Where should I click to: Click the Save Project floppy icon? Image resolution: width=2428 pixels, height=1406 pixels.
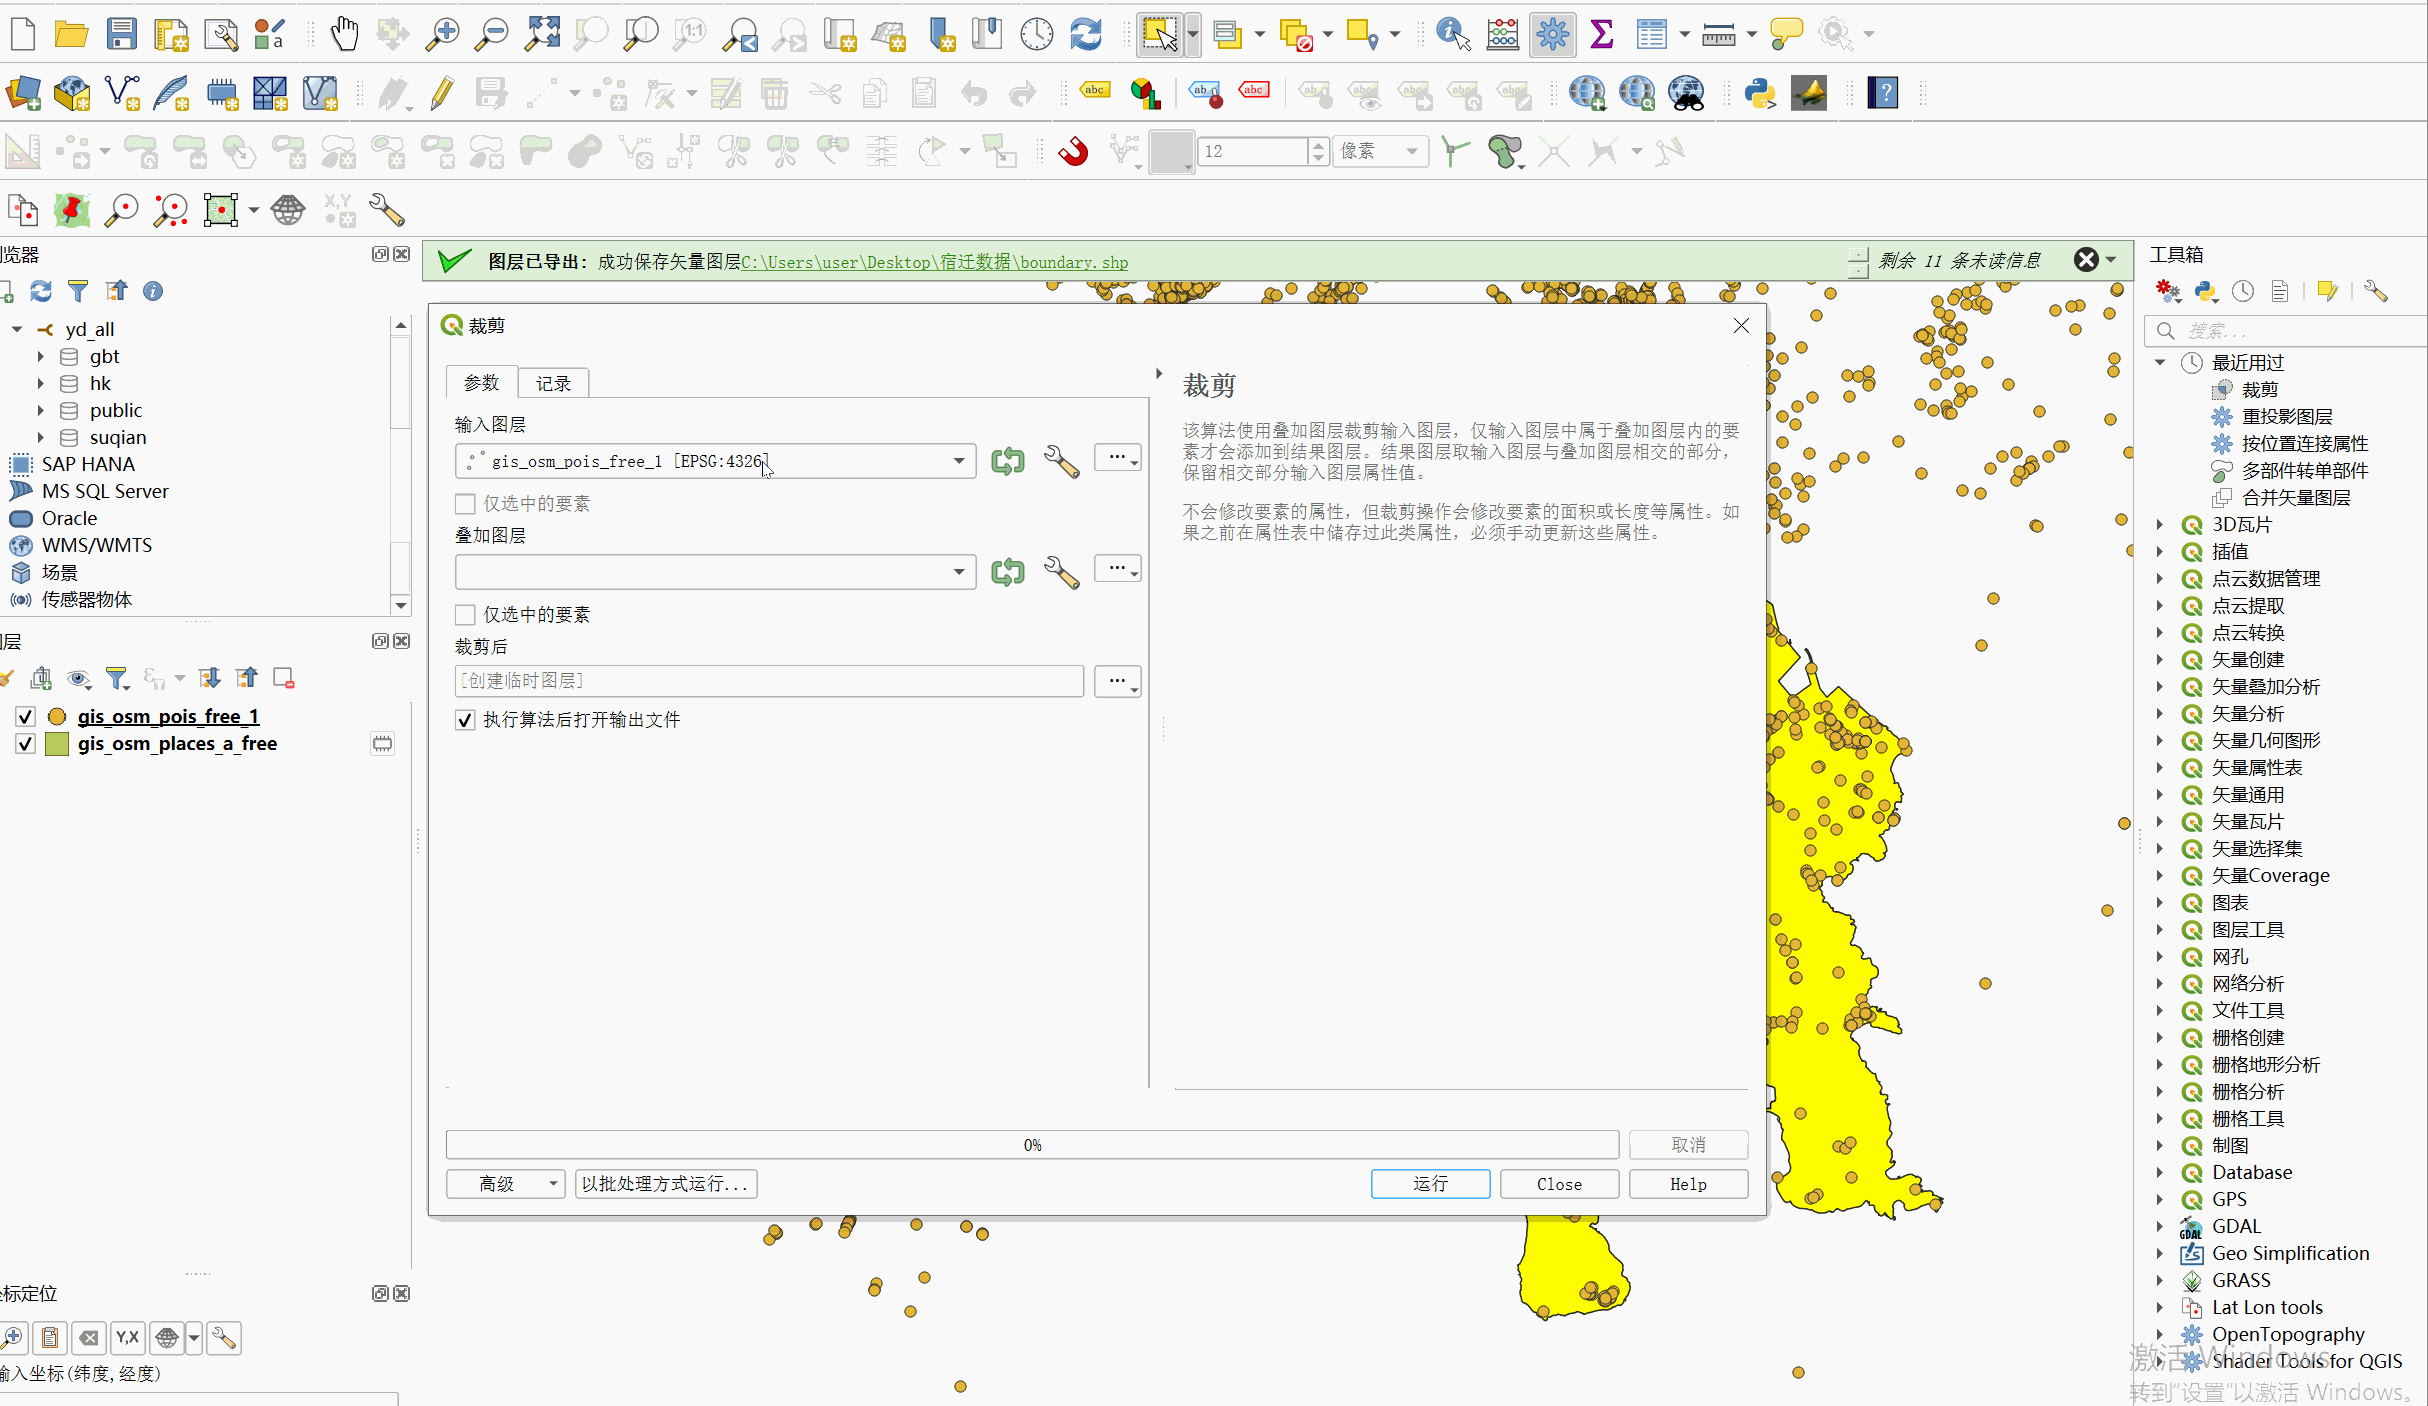[x=121, y=34]
